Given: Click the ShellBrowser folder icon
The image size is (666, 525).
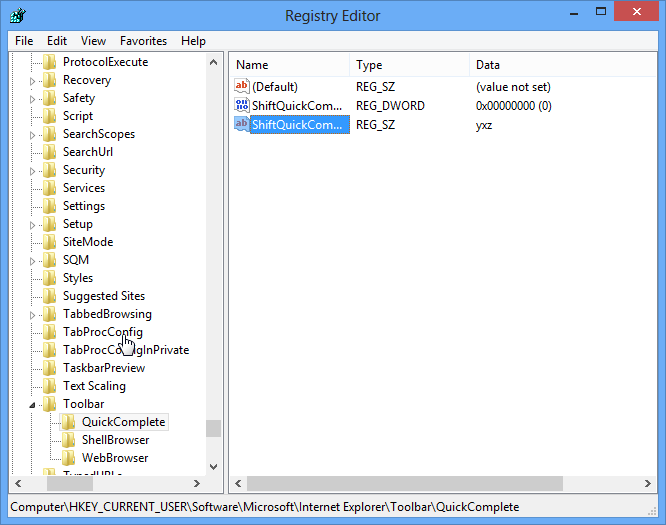Looking at the screenshot, I should (69, 440).
